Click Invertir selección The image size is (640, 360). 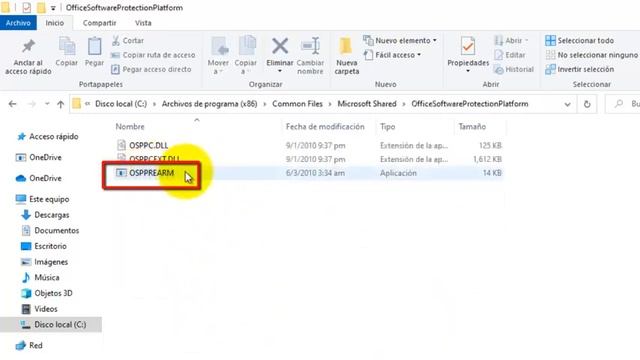coord(580,69)
